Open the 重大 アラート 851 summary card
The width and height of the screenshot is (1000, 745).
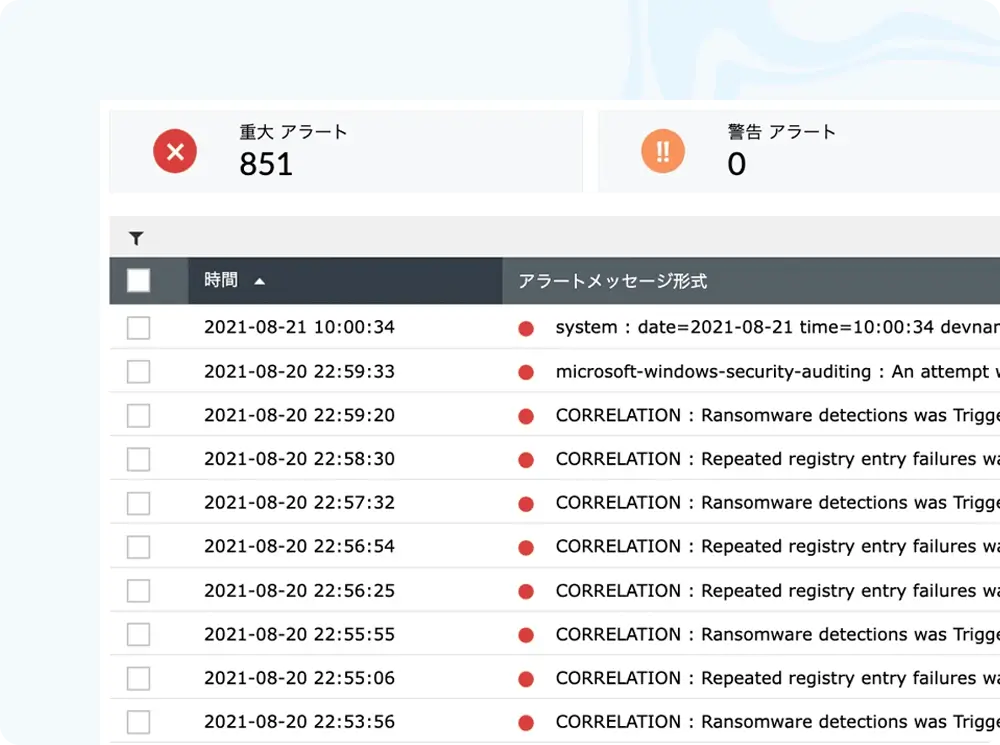[346, 151]
